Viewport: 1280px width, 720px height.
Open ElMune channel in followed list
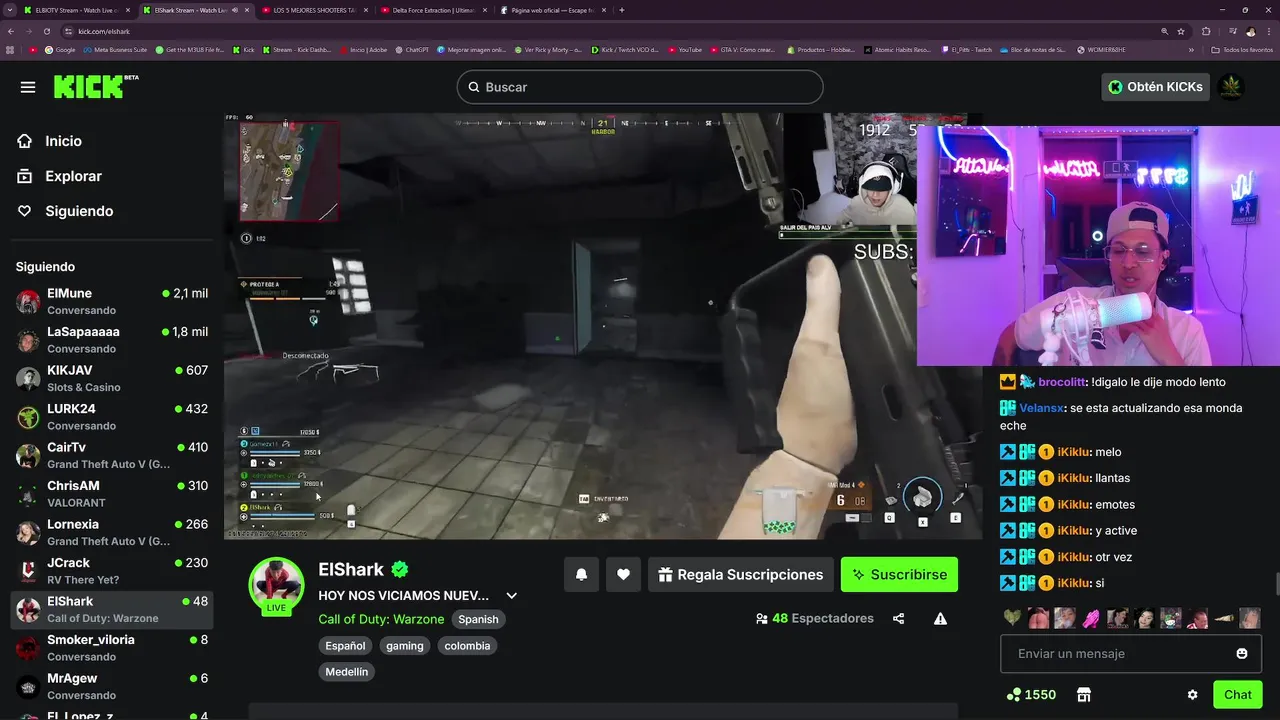tap(112, 301)
